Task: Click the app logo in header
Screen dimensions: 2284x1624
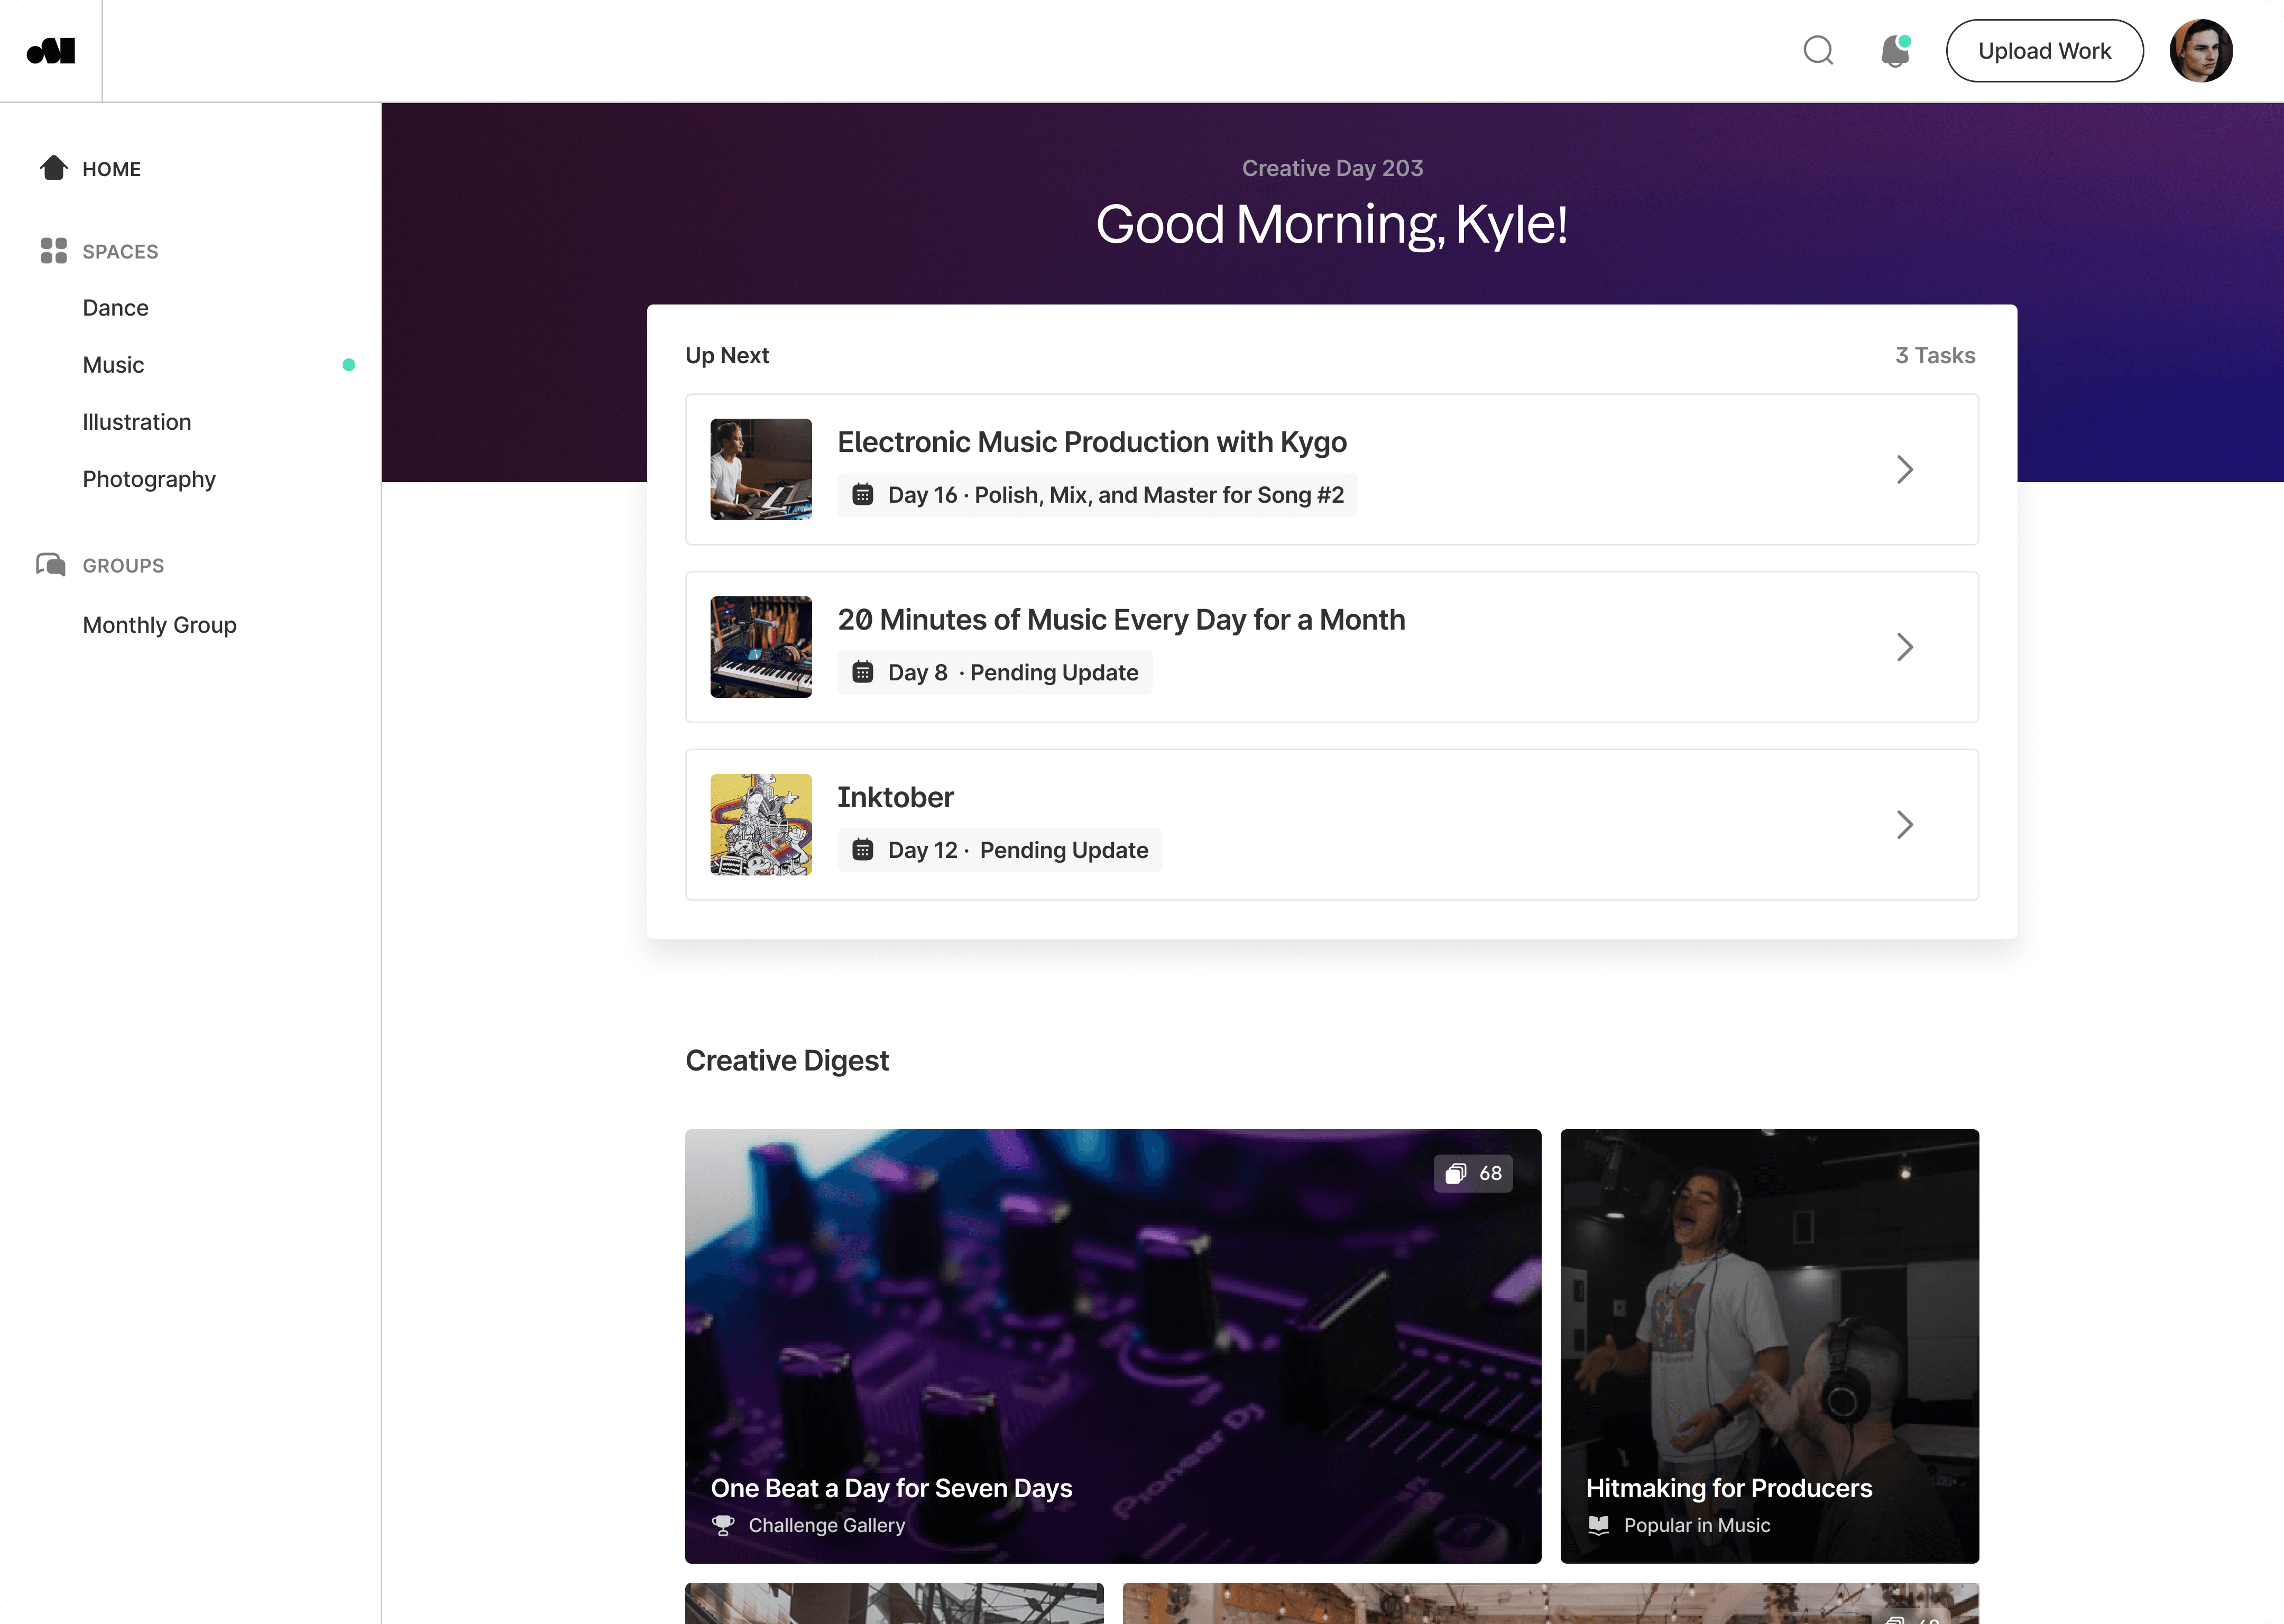Action: click(51, 51)
